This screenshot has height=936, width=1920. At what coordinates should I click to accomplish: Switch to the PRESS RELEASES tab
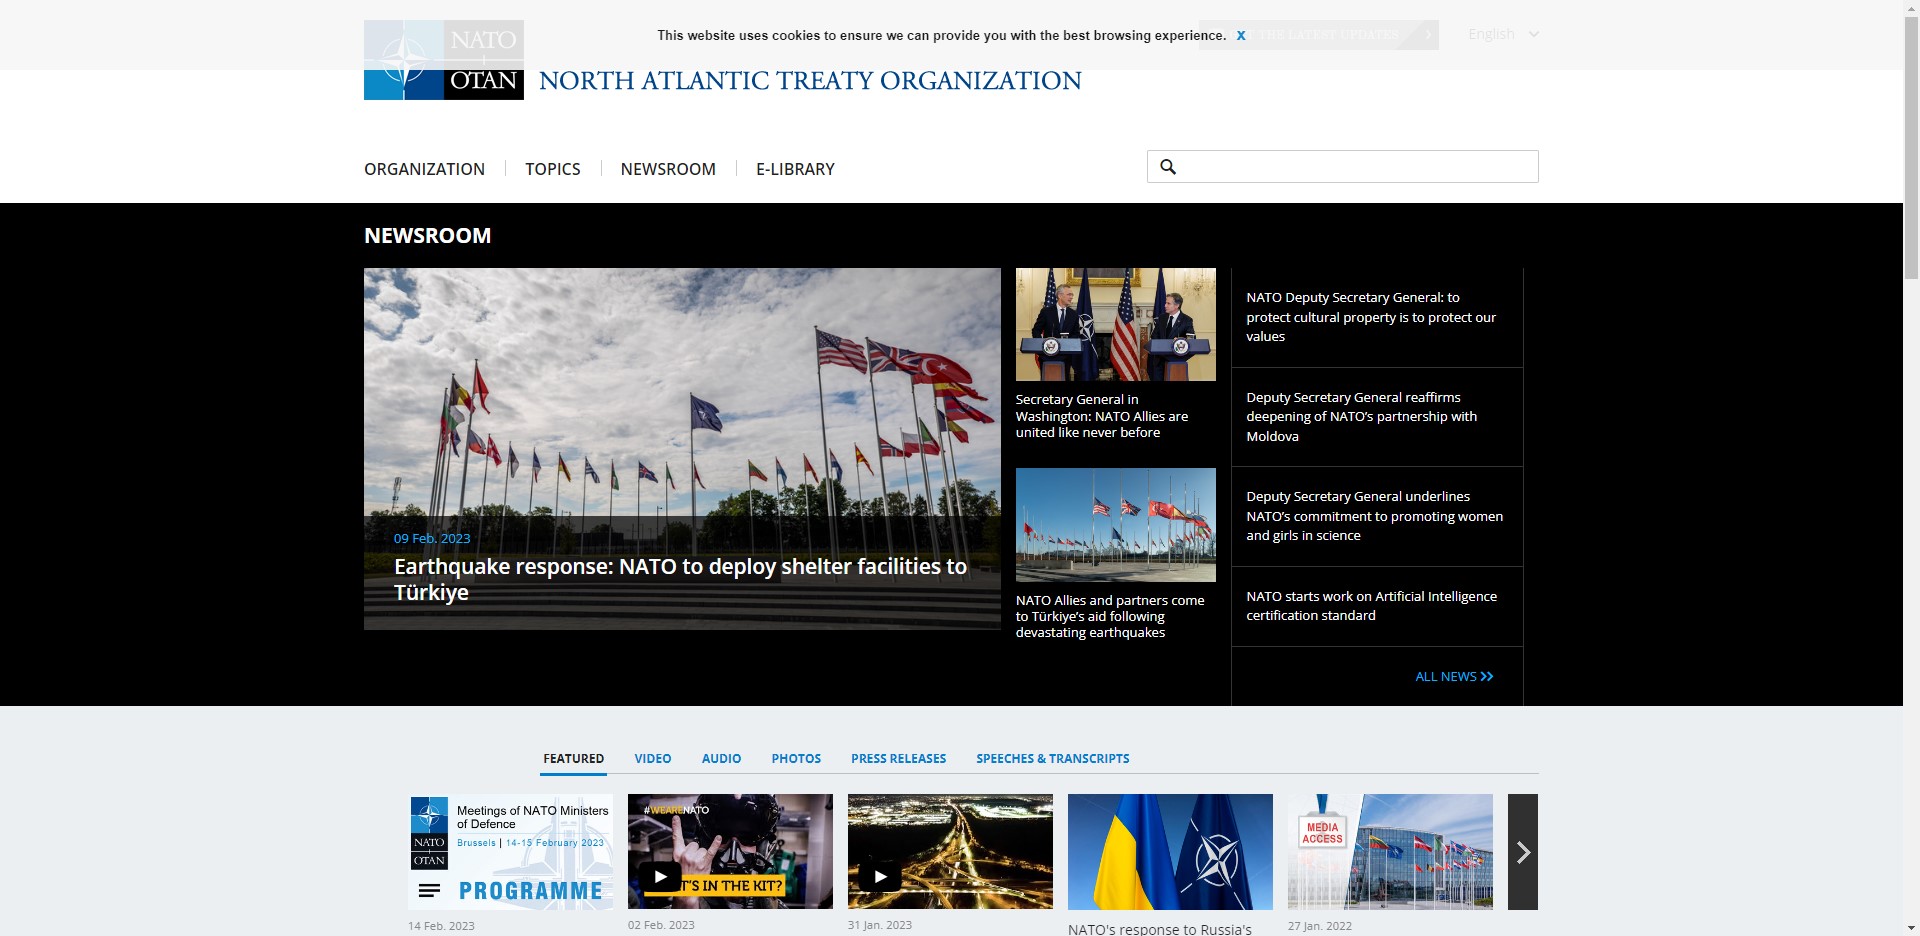pos(898,759)
